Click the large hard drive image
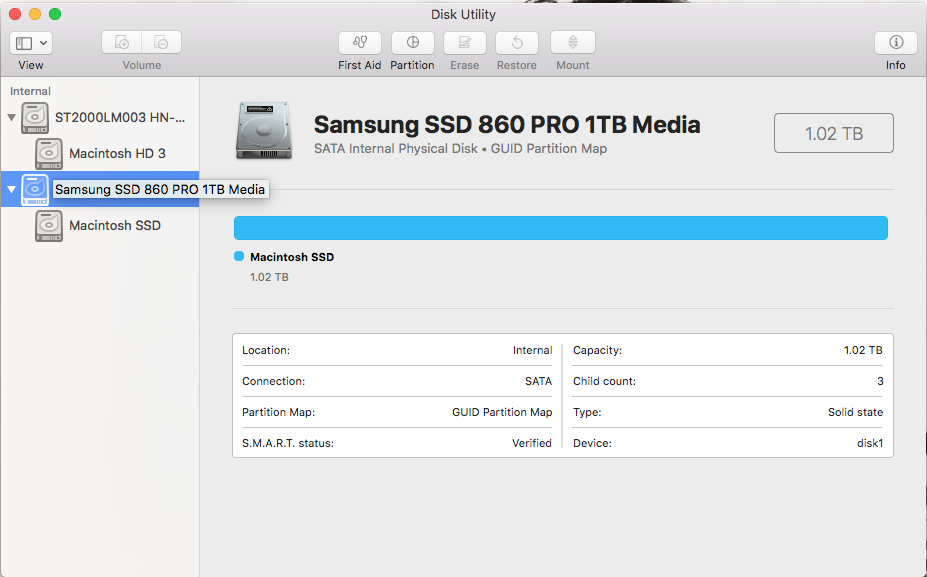 tap(264, 130)
